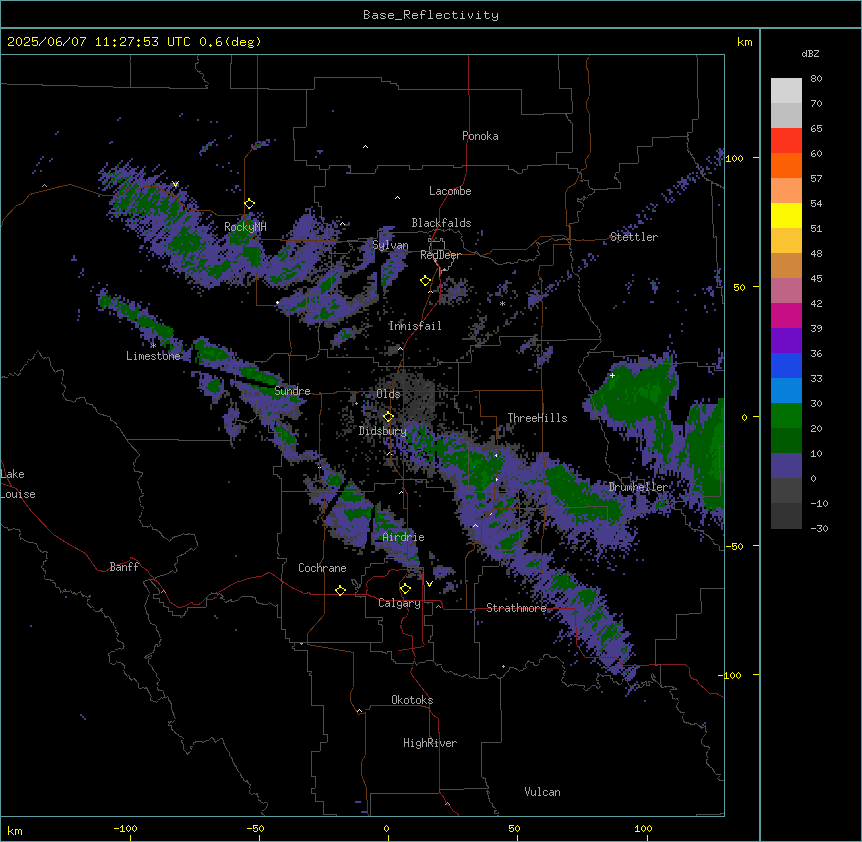Select the yellow diamond marker above Calgary label
862x842 pixels.
(405, 589)
